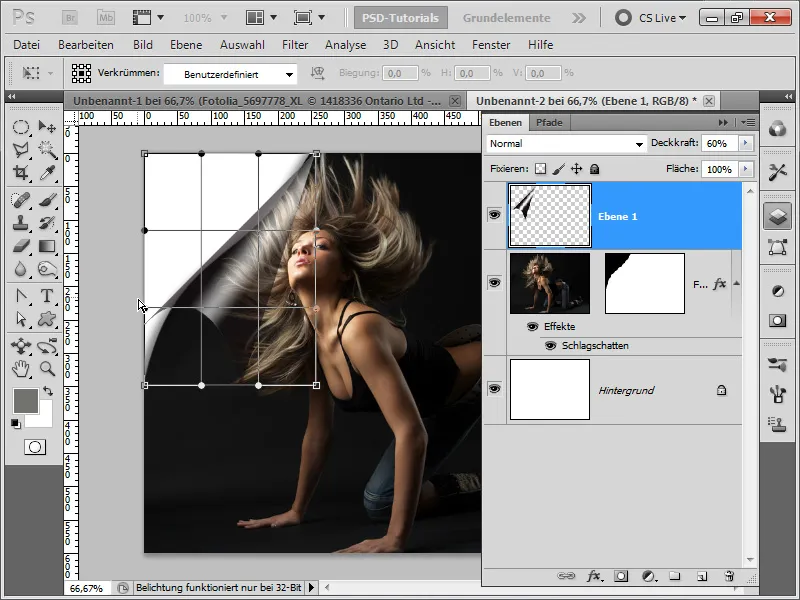The image size is (800, 600).
Task: Open the Deckkraft opacity slider arrow
Action: click(x=746, y=143)
